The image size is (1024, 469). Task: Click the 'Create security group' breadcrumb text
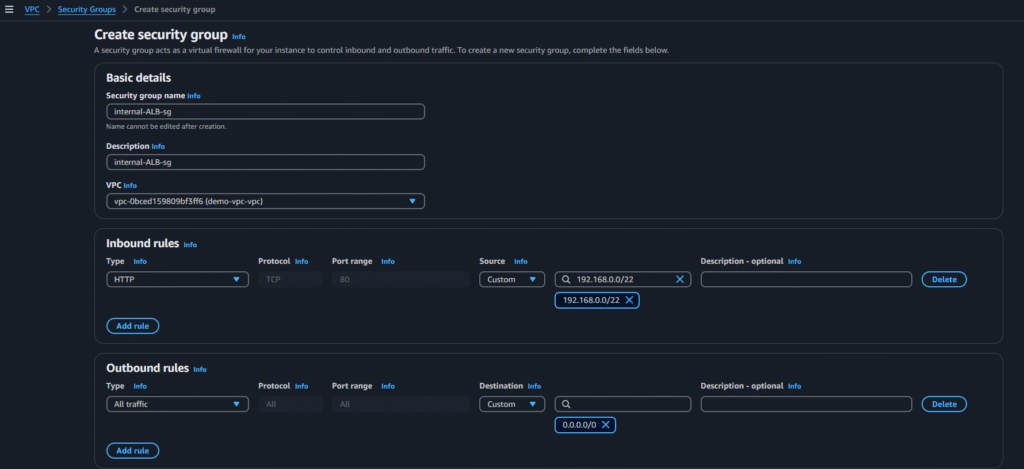point(174,10)
